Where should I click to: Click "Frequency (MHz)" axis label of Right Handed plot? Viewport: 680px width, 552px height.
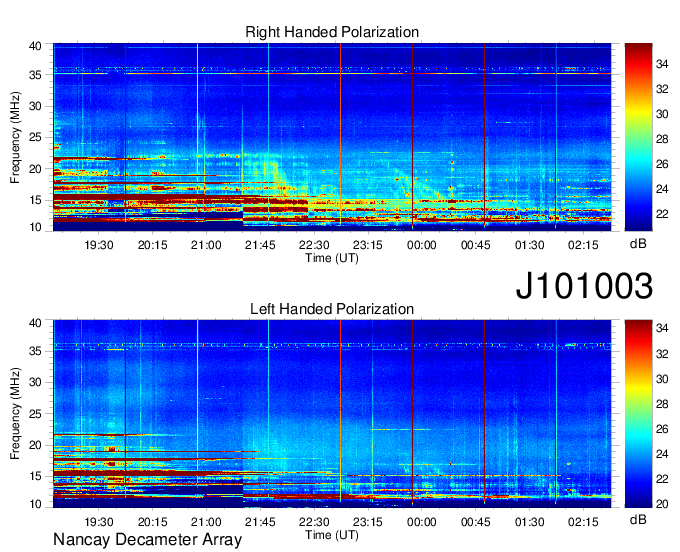click(x=15, y=137)
